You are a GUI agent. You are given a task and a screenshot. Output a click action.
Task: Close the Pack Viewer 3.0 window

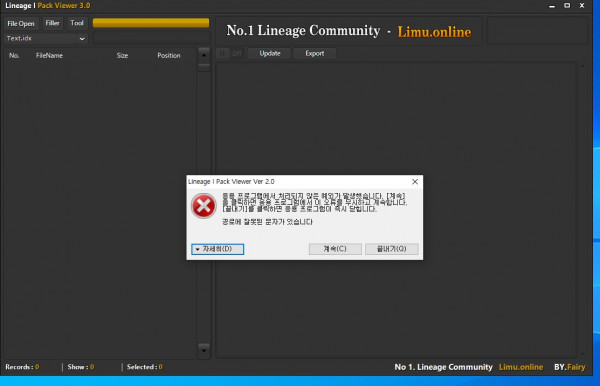pyautogui.click(x=582, y=6)
